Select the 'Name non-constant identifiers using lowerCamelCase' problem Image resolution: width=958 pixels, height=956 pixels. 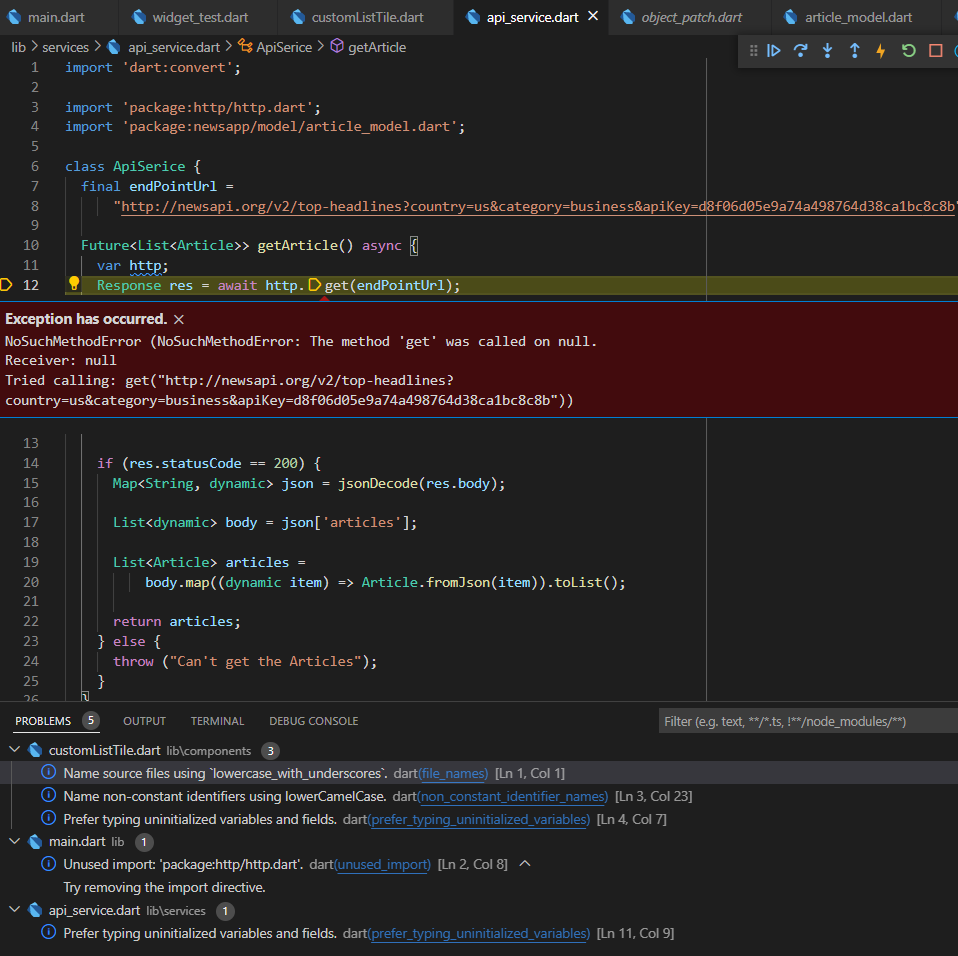(x=479, y=797)
